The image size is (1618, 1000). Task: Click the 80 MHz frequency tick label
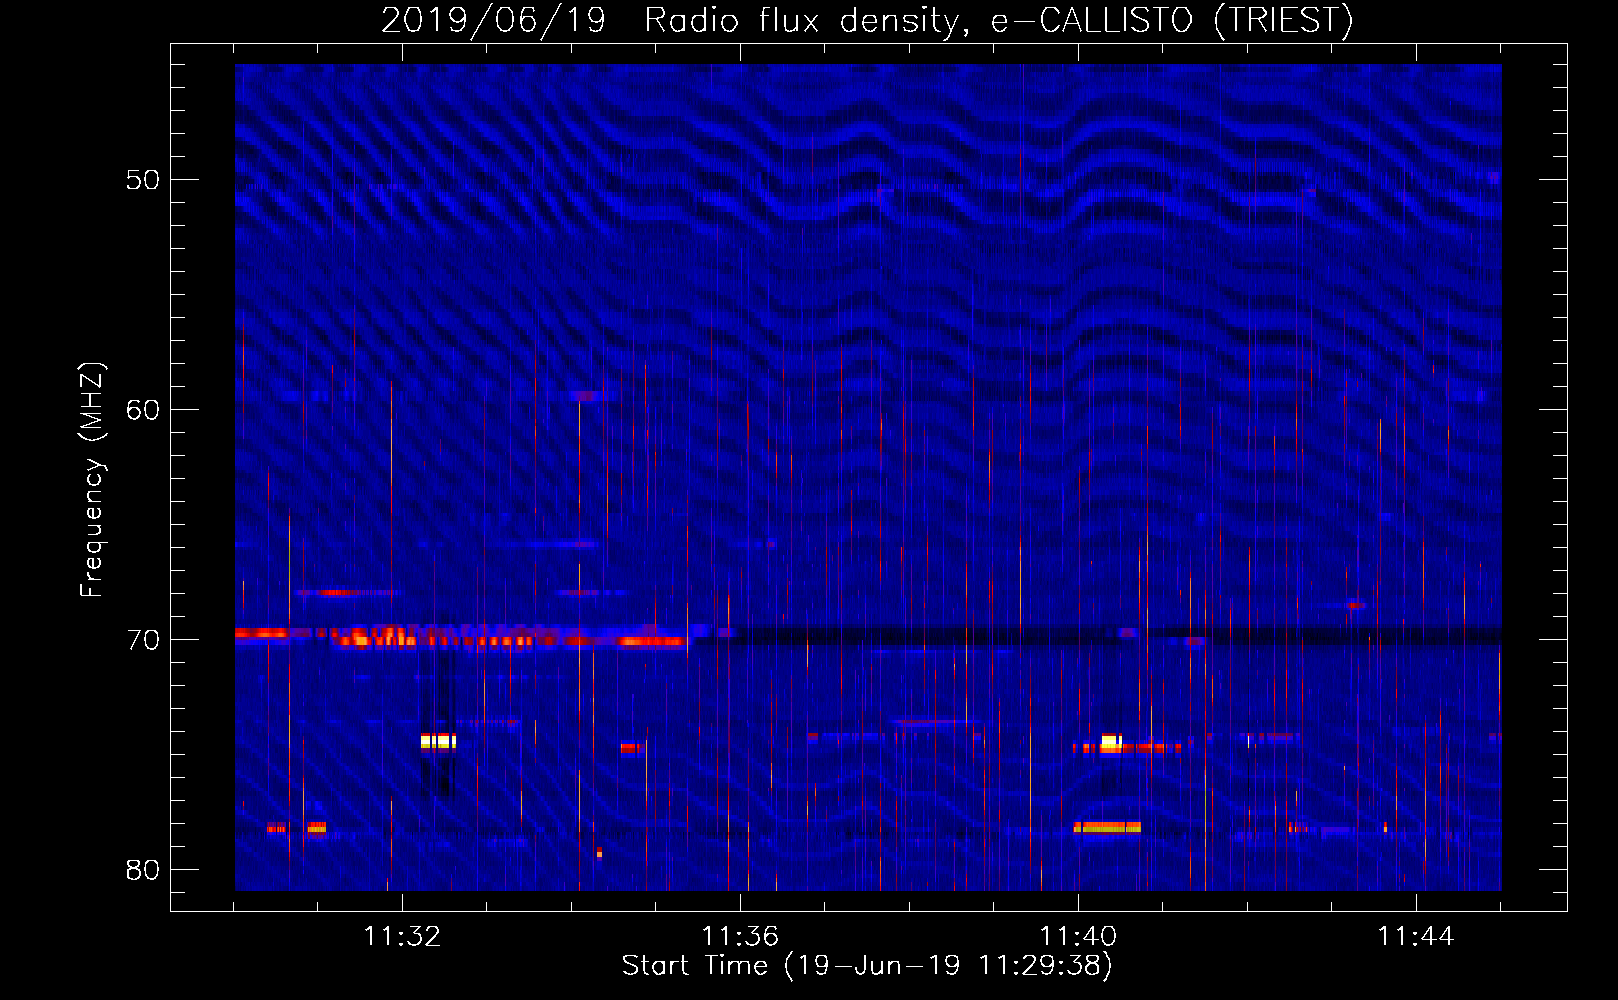tap(143, 870)
